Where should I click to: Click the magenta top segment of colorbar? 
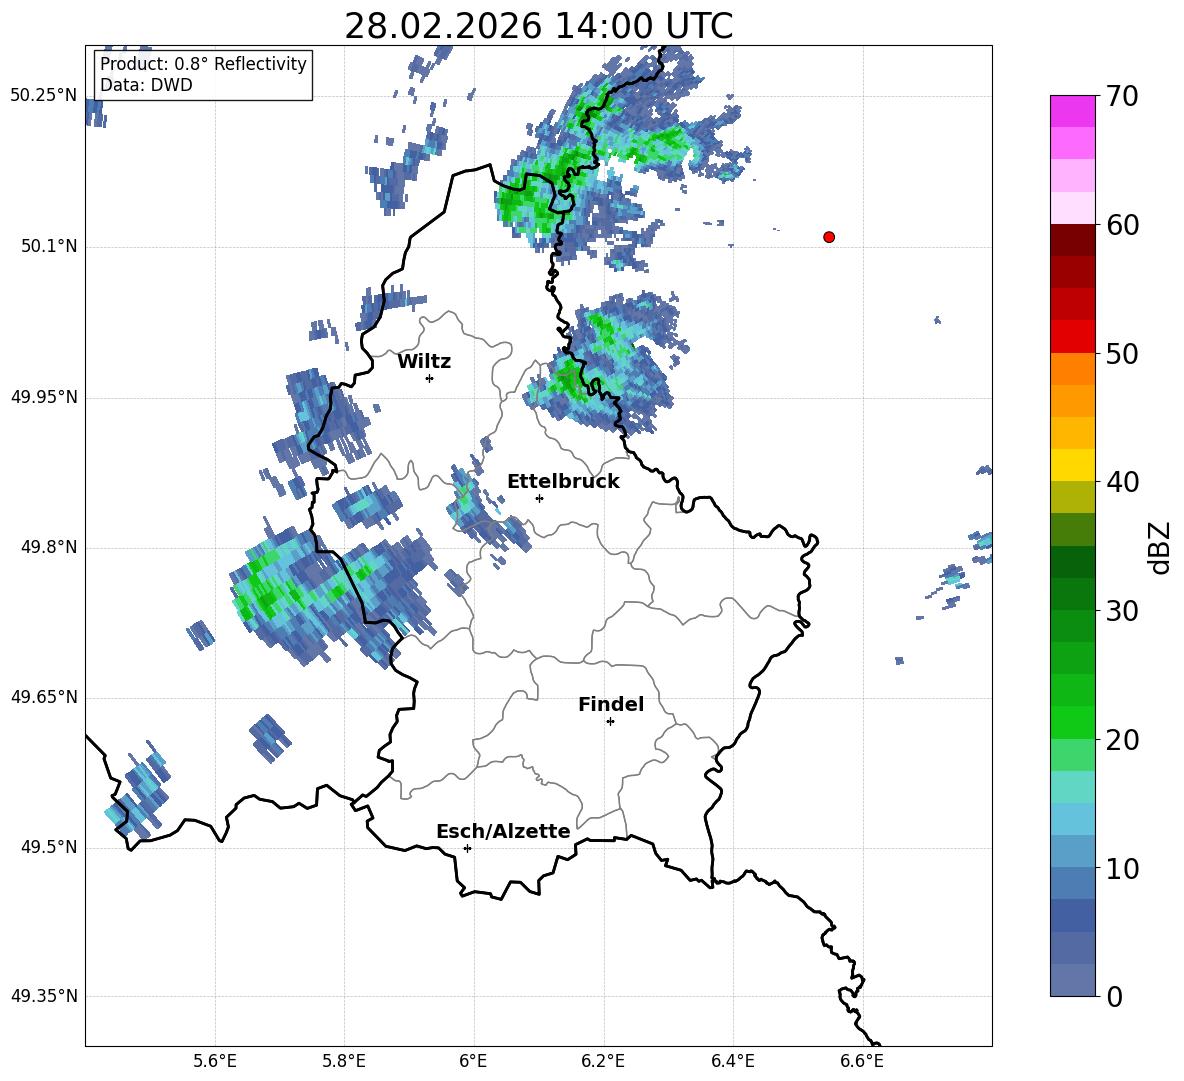(1072, 111)
